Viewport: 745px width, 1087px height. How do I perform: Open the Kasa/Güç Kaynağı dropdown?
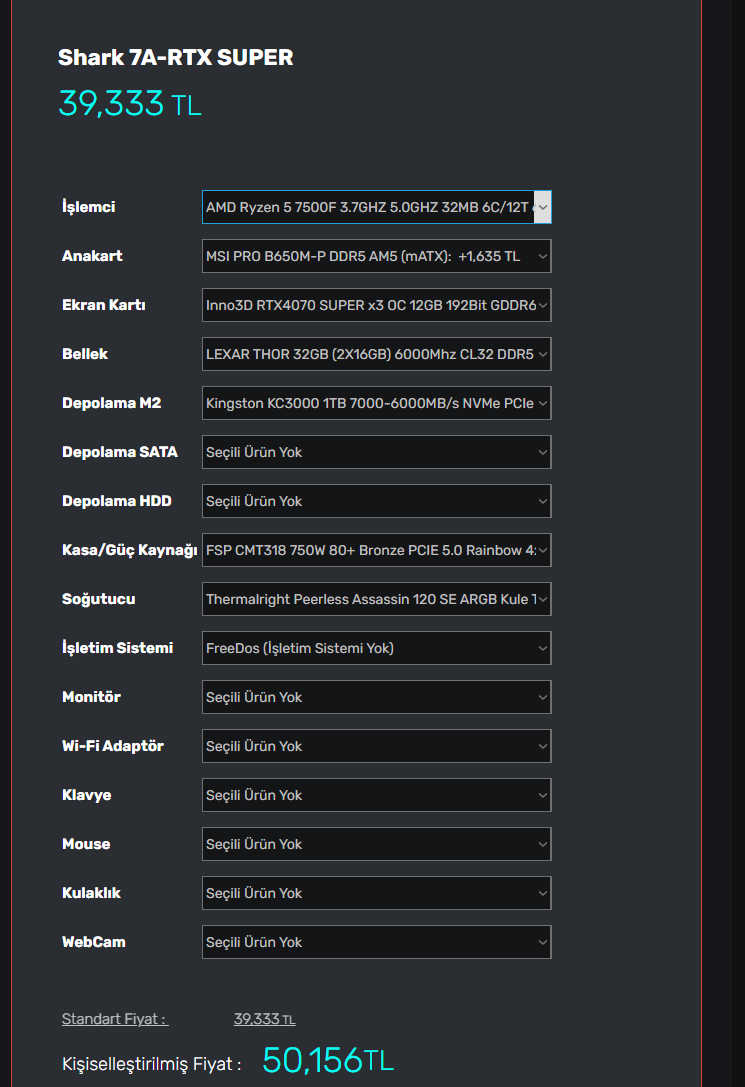[376, 550]
